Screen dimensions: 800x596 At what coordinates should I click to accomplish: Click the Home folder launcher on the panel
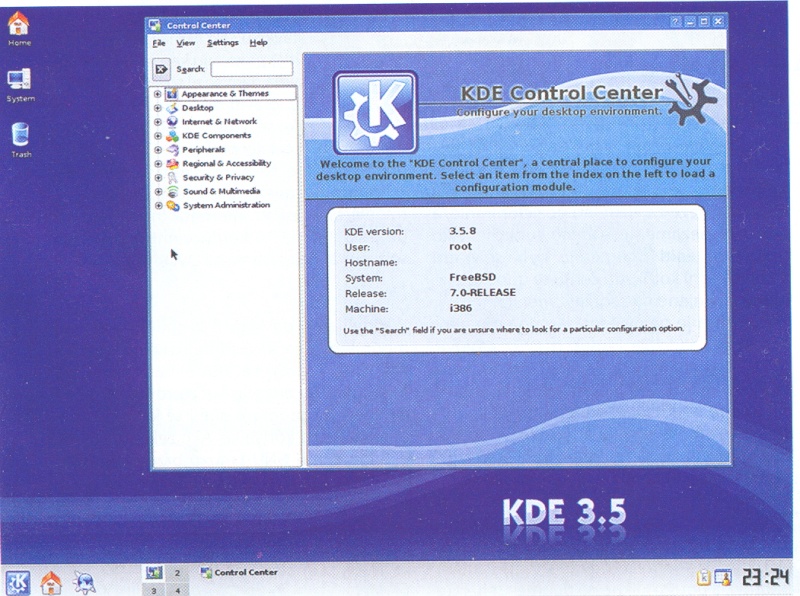[x=51, y=582]
